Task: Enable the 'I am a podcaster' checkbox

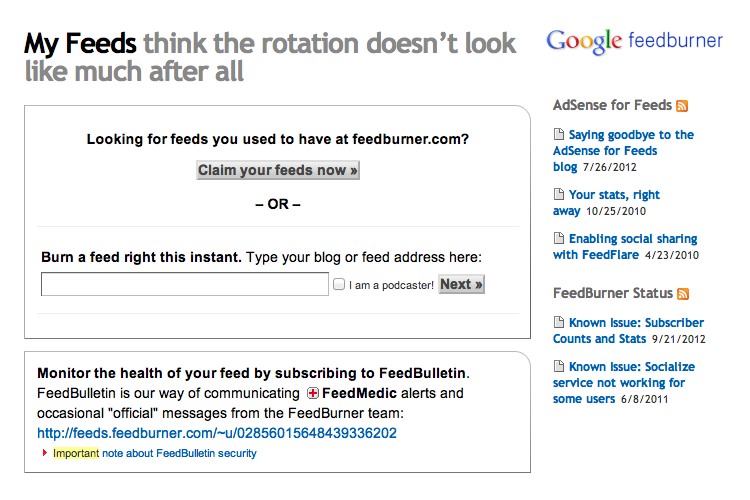Action: click(x=339, y=285)
